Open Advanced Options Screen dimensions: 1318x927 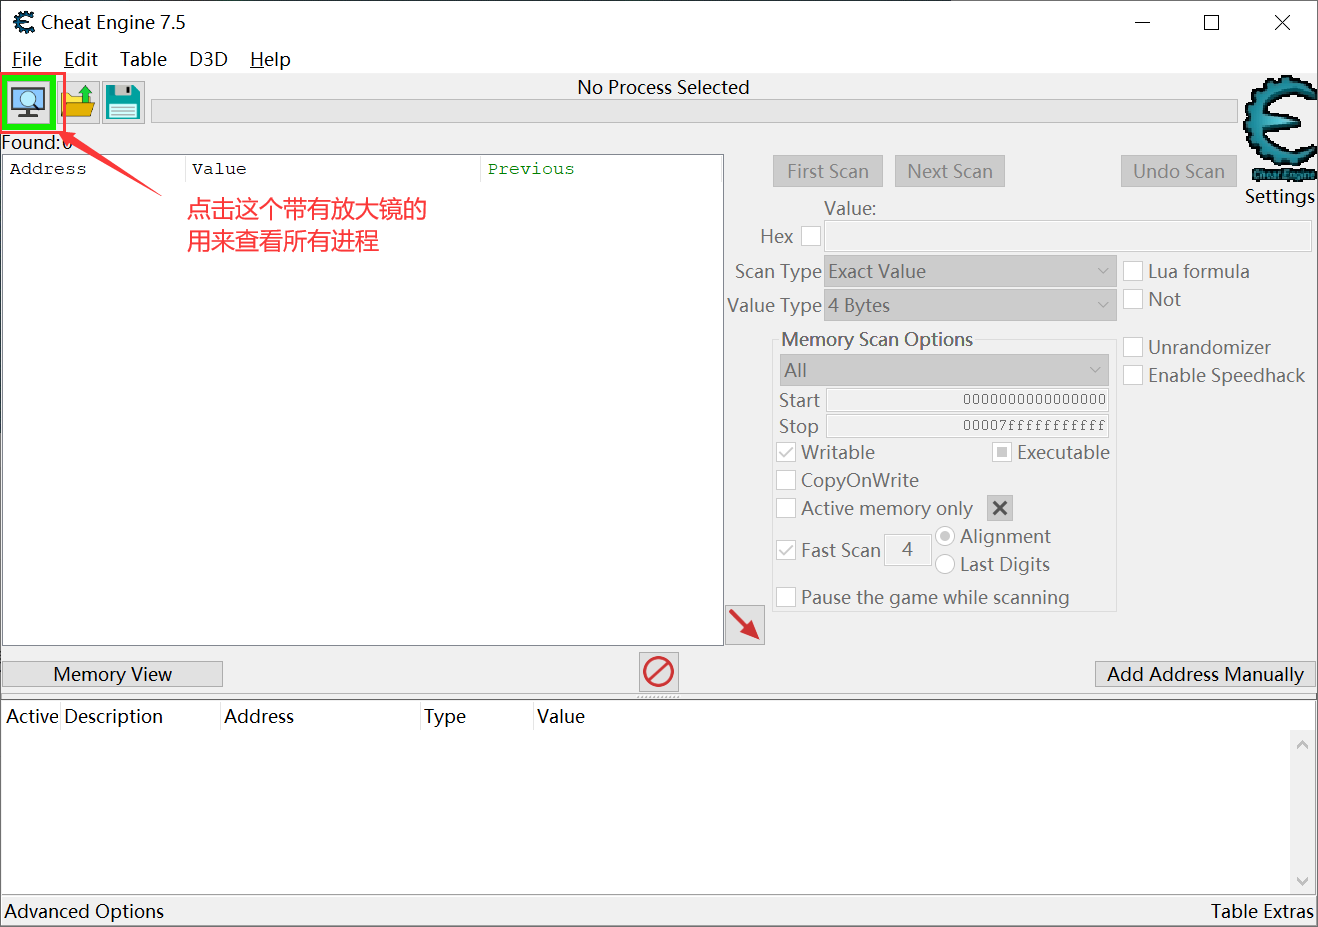coord(84,911)
